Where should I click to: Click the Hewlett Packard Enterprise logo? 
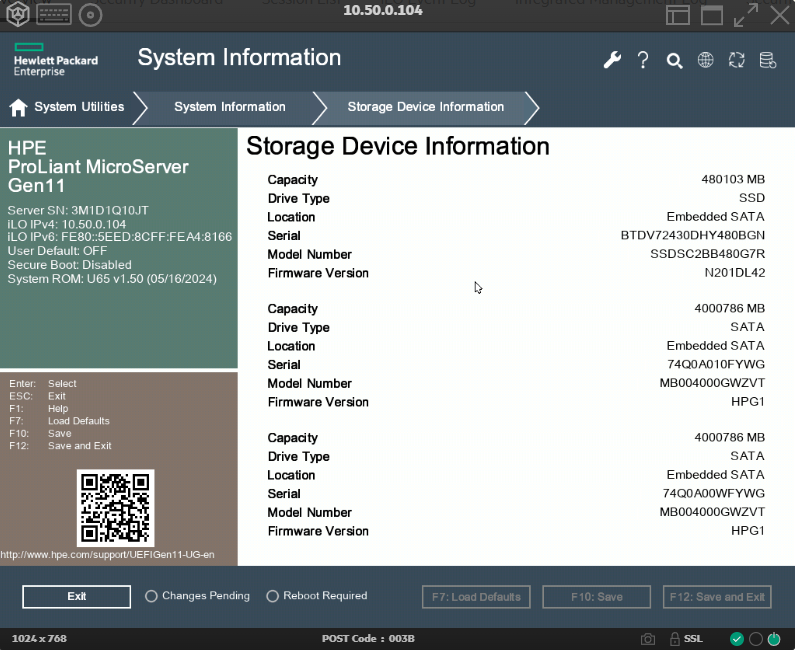click(x=56, y=60)
